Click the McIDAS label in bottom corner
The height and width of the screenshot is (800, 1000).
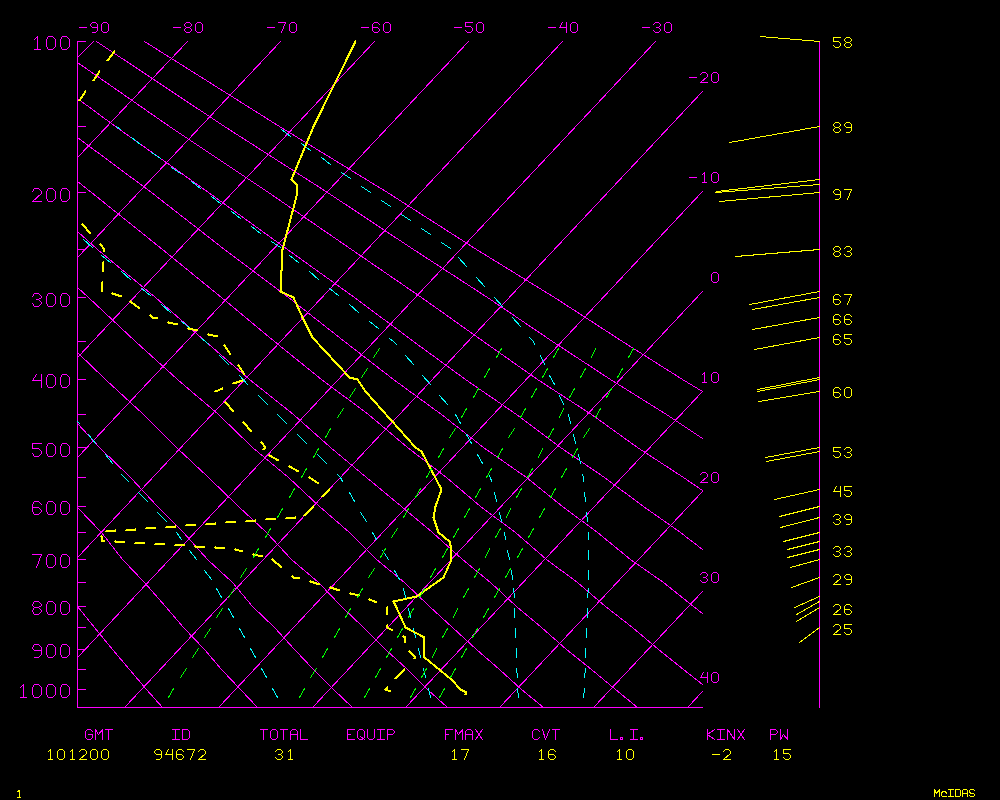(x=953, y=792)
